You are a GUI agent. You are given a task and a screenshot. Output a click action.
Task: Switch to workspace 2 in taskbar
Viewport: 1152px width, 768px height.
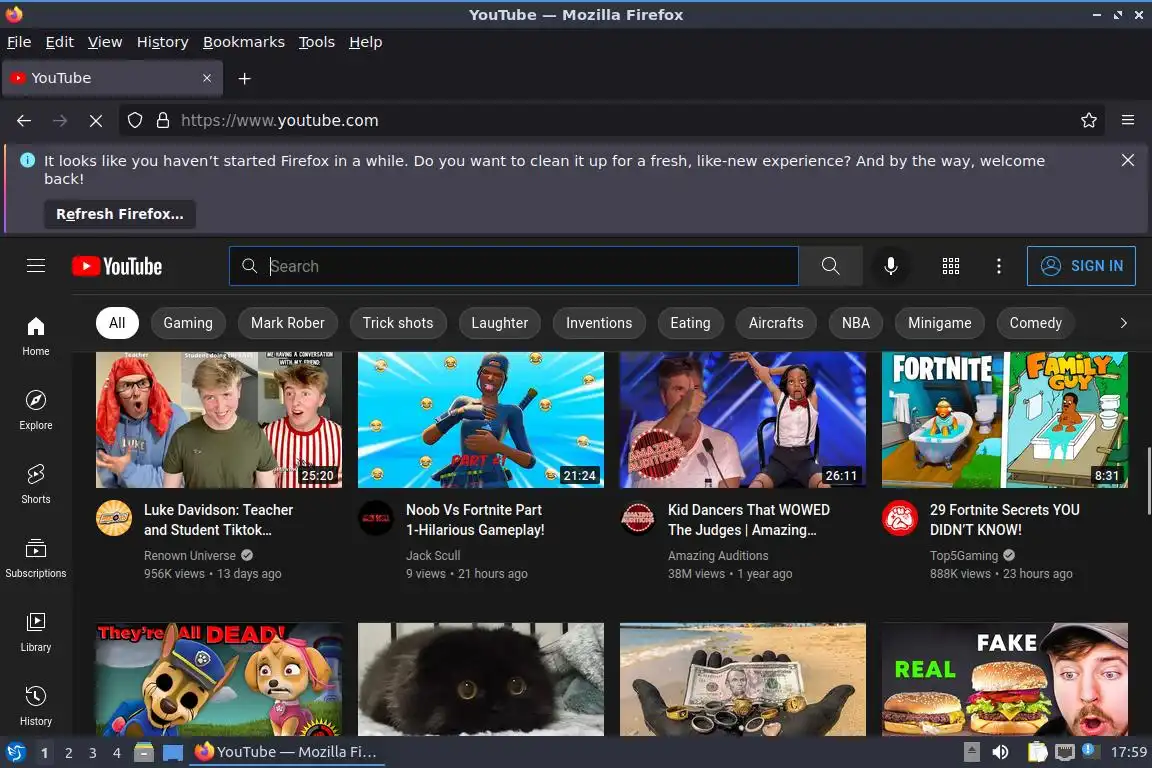pos(68,753)
